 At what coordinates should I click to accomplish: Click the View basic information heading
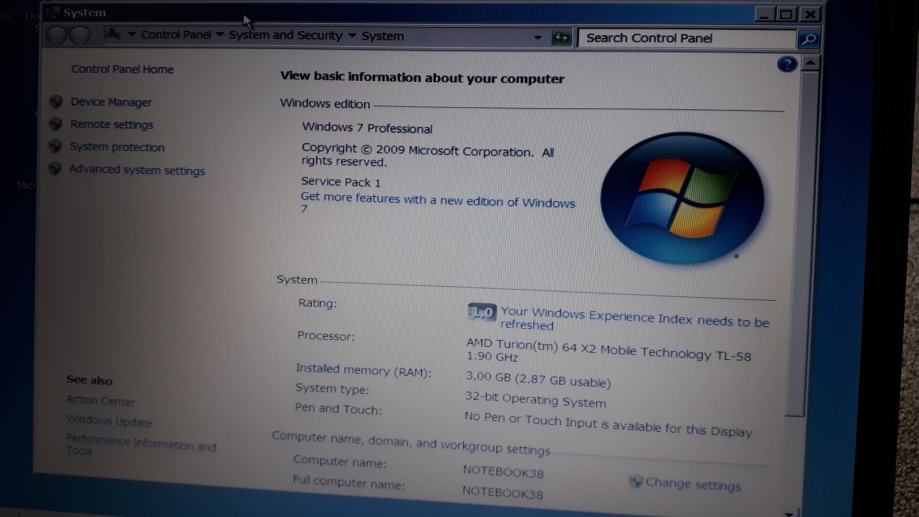pyautogui.click(x=422, y=77)
